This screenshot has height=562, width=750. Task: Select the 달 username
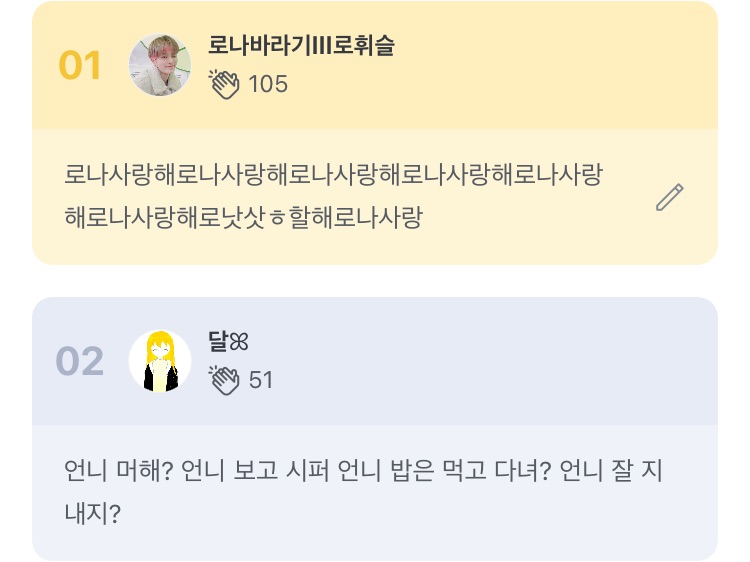217,342
